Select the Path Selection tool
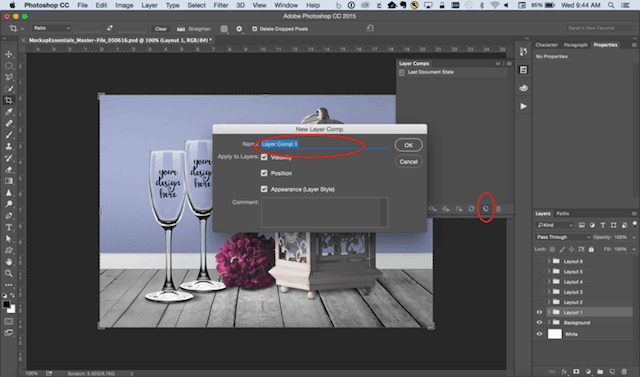The image size is (640, 377). point(9,239)
